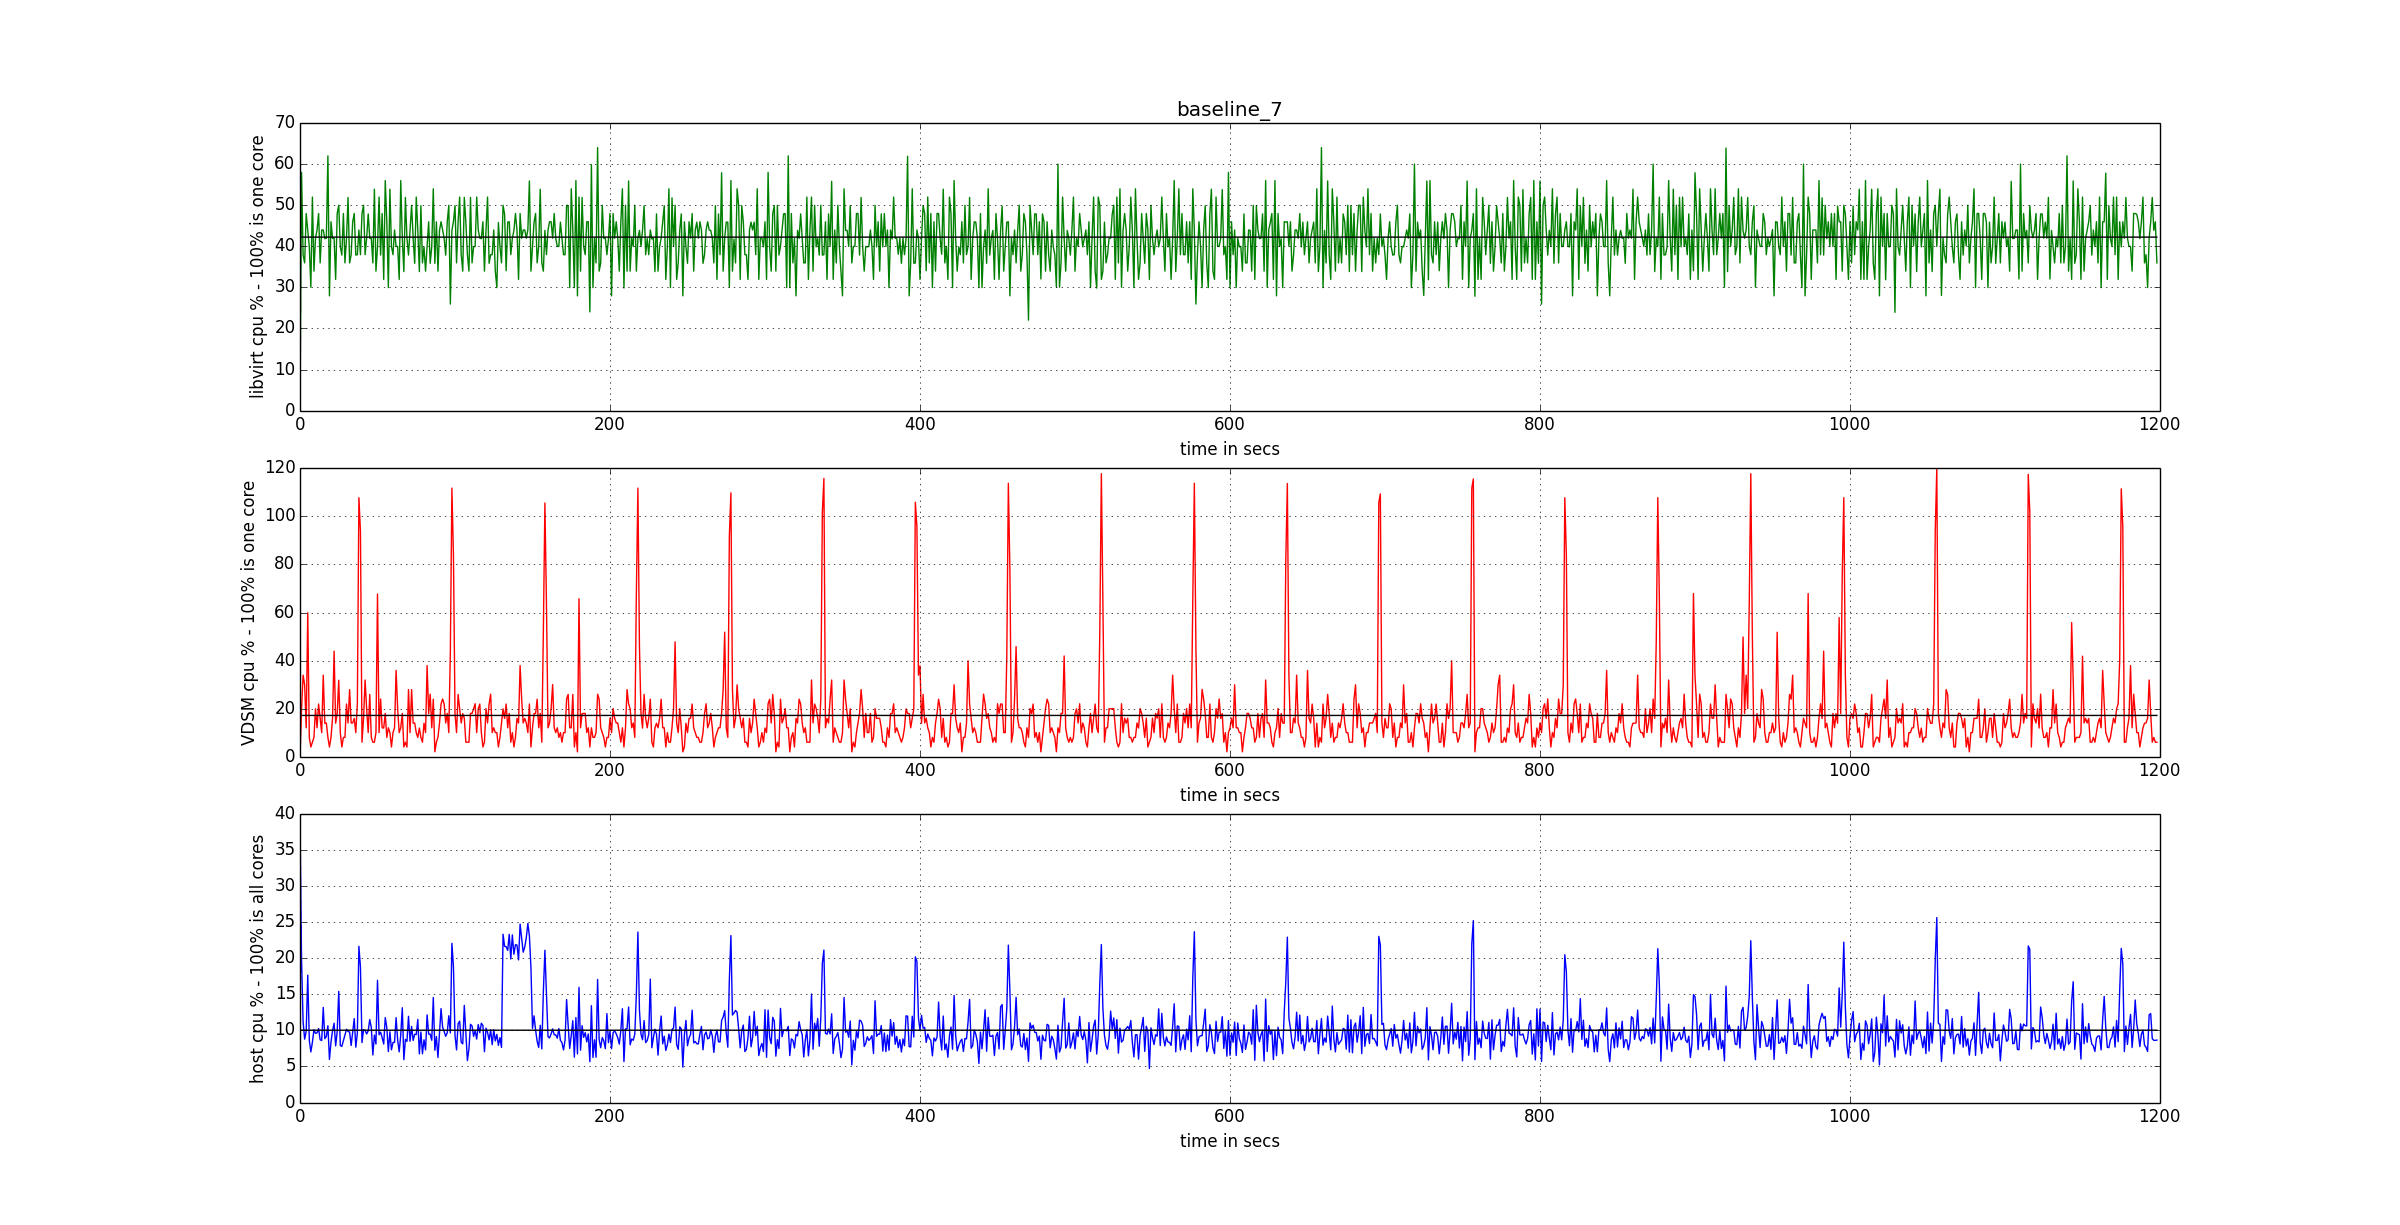
Task: Click the 800 x-tick below bottom chart
Action: tap(1539, 1116)
